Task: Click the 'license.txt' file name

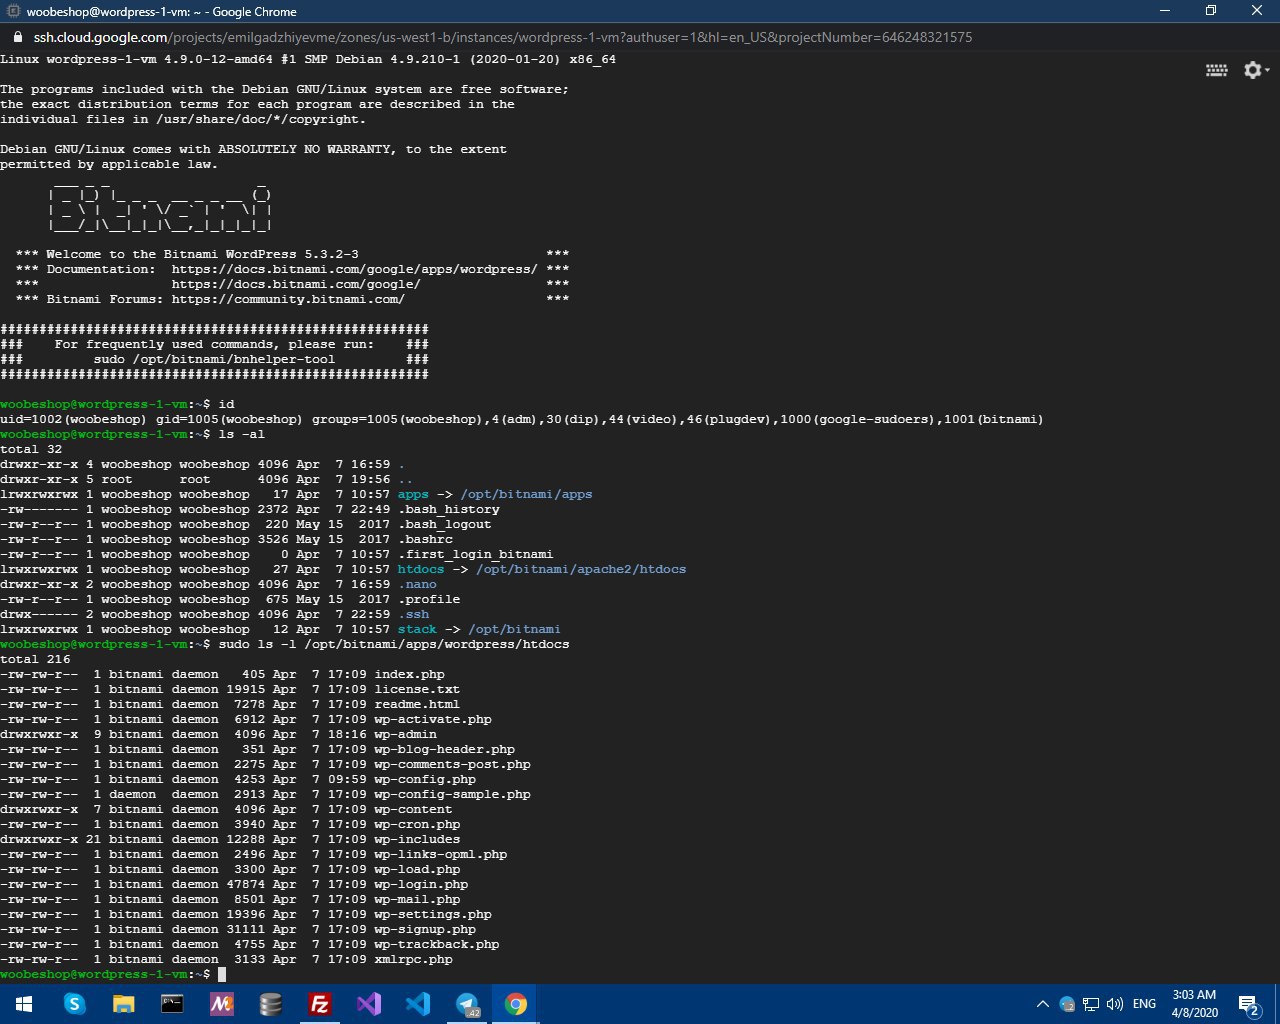Action: pos(417,689)
